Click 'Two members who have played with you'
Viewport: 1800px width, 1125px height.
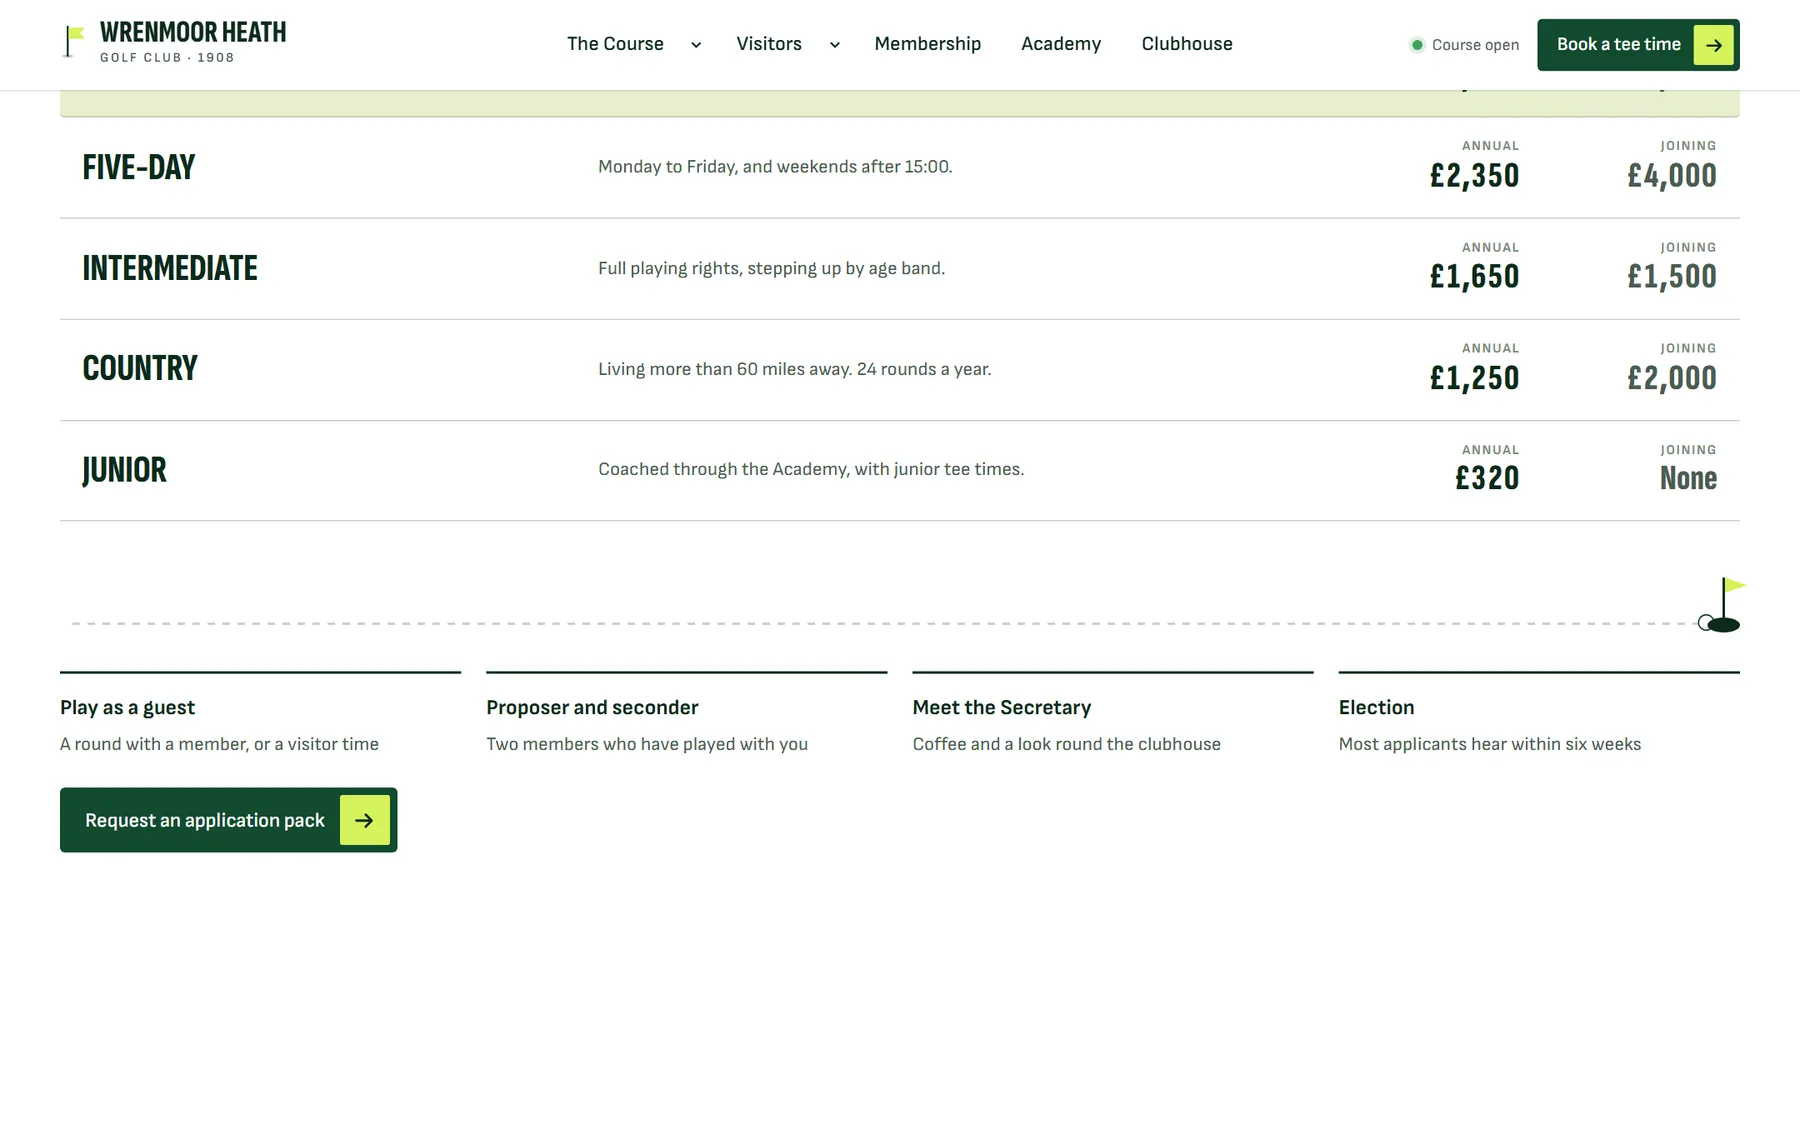tap(647, 744)
